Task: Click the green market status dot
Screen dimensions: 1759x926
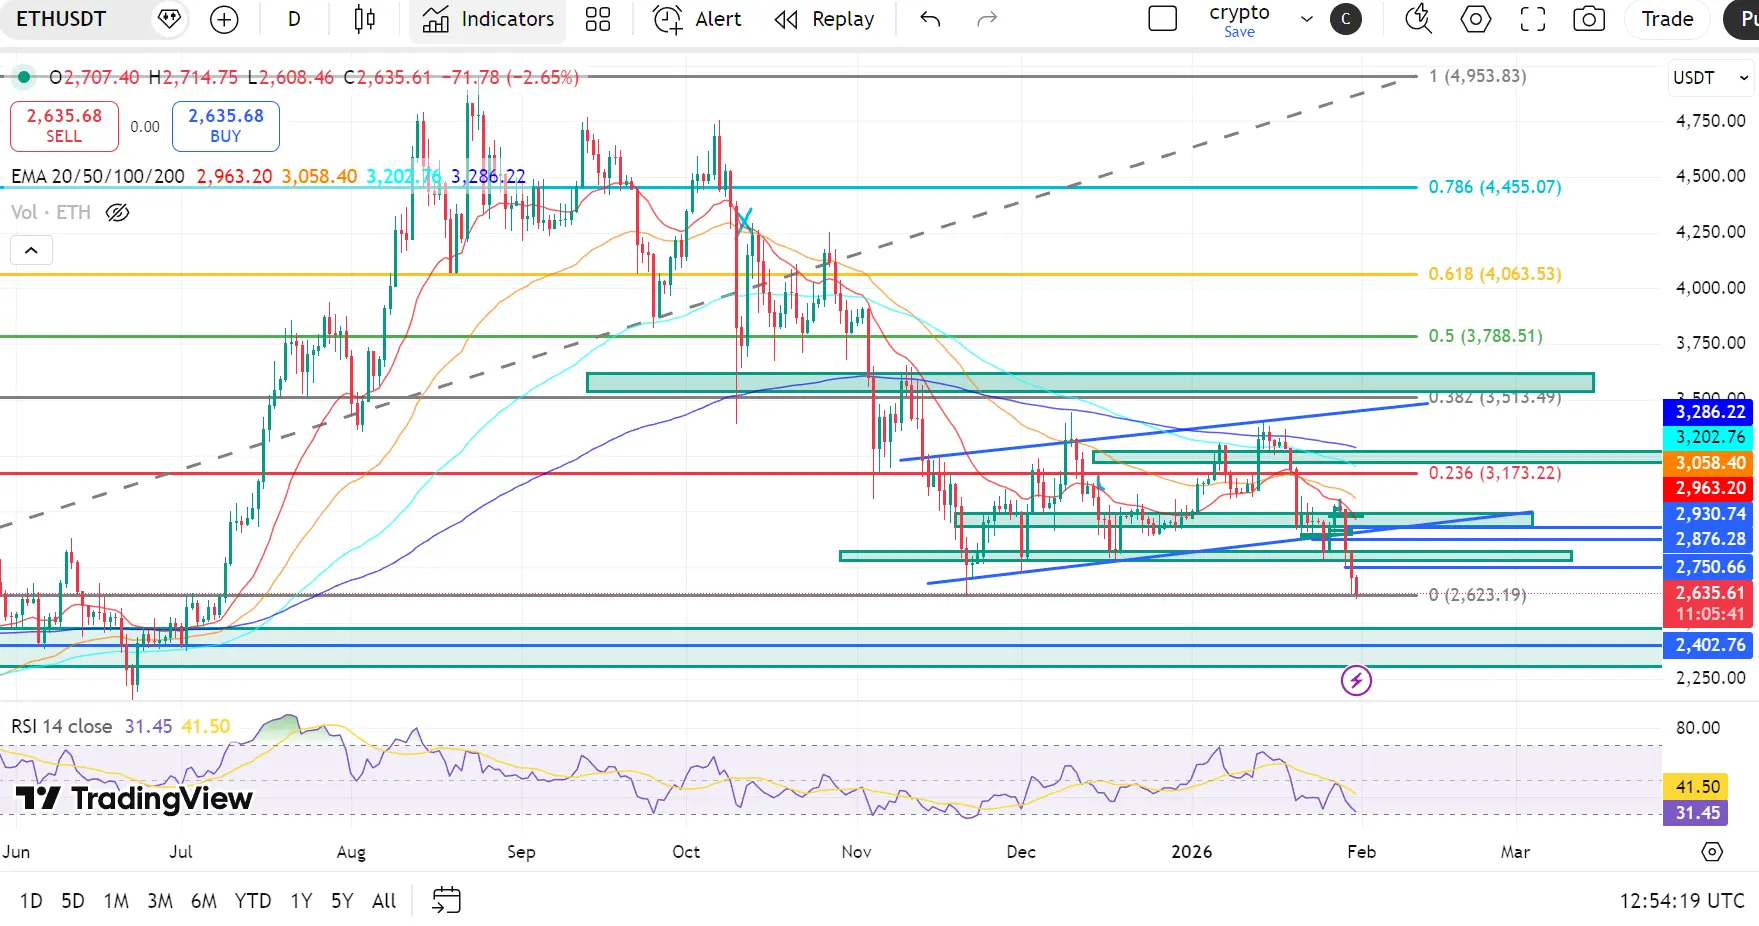Action: pyautogui.click(x=23, y=77)
